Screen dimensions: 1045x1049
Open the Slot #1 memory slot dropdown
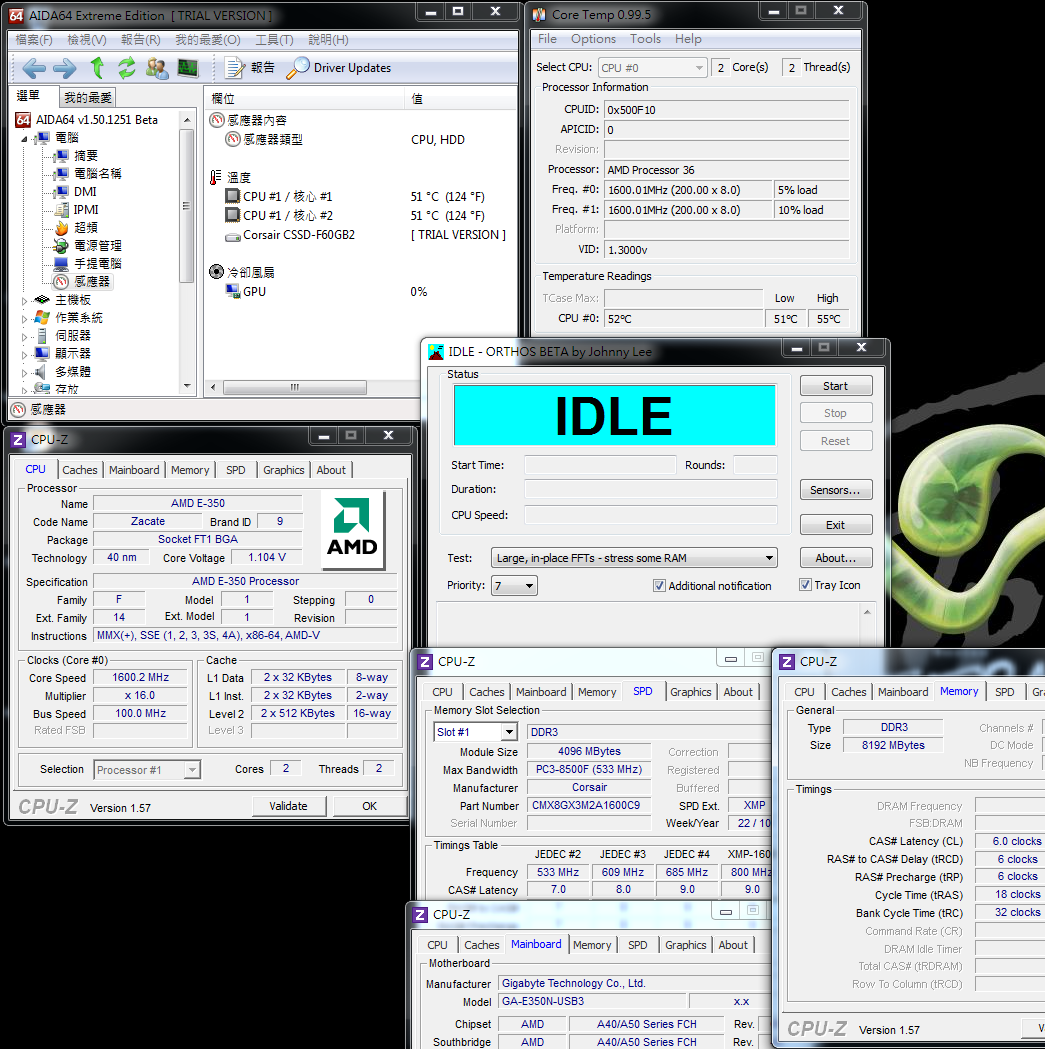[476, 732]
